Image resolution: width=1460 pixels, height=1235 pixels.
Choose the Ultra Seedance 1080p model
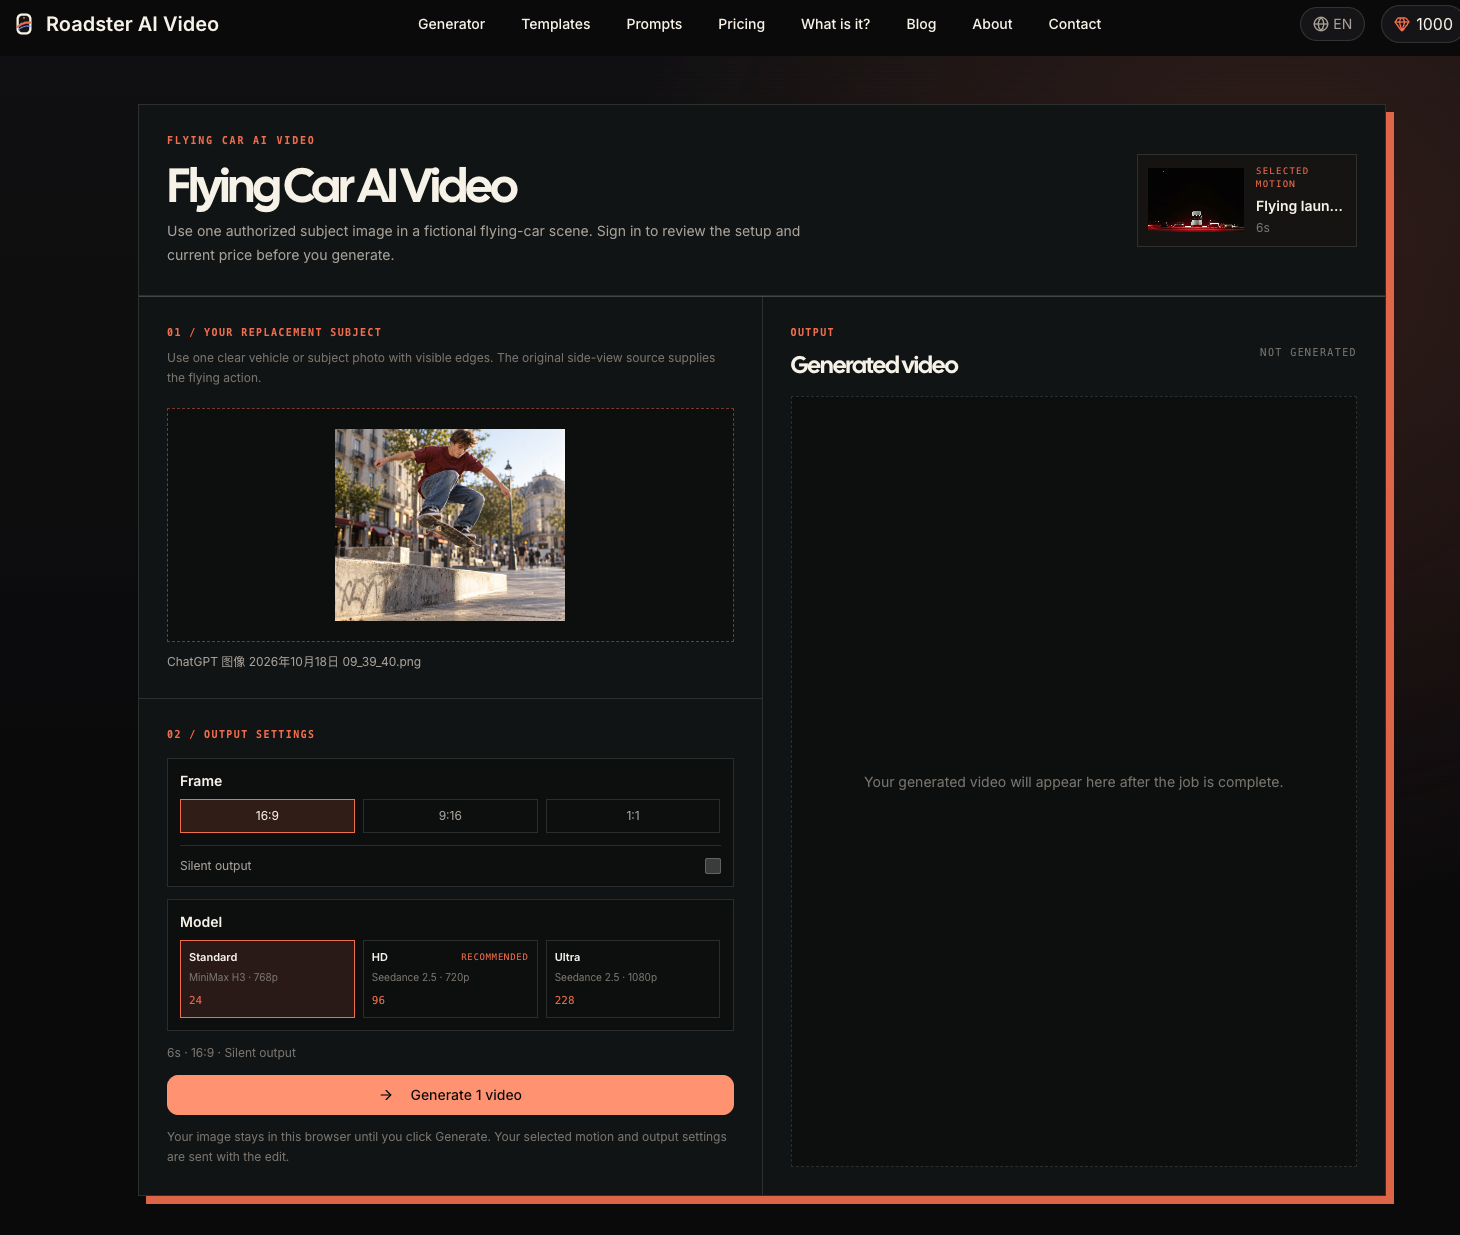[x=633, y=979]
